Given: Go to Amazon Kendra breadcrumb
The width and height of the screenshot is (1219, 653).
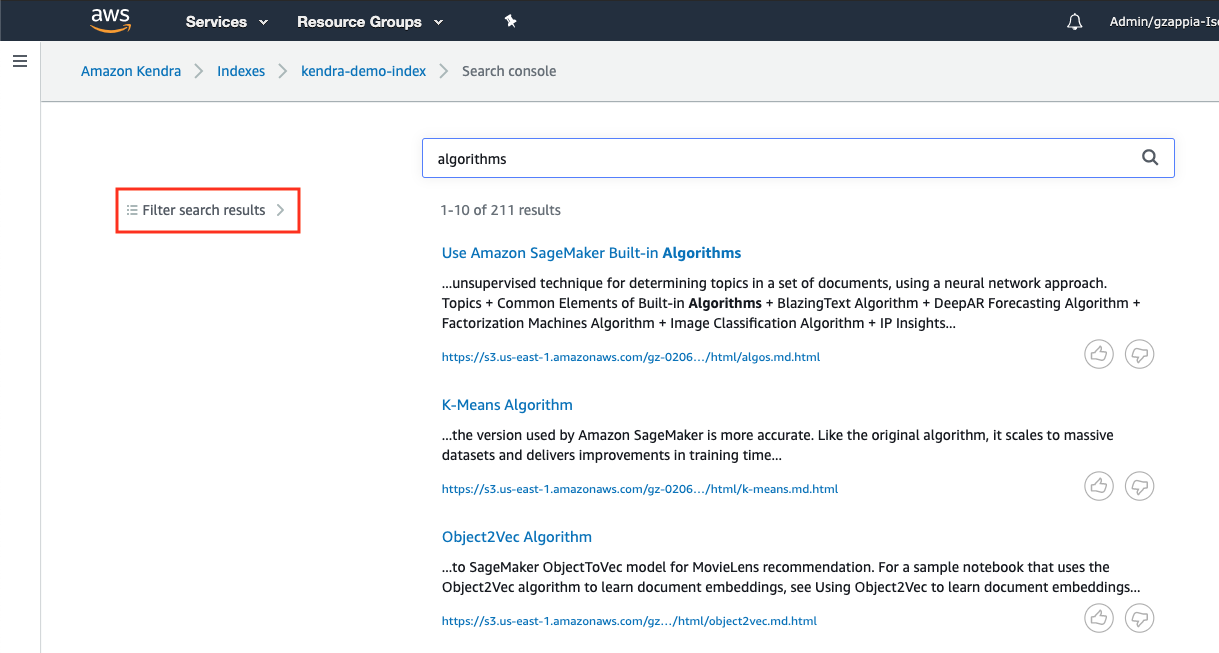Looking at the screenshot, I should tap(131, 71).
